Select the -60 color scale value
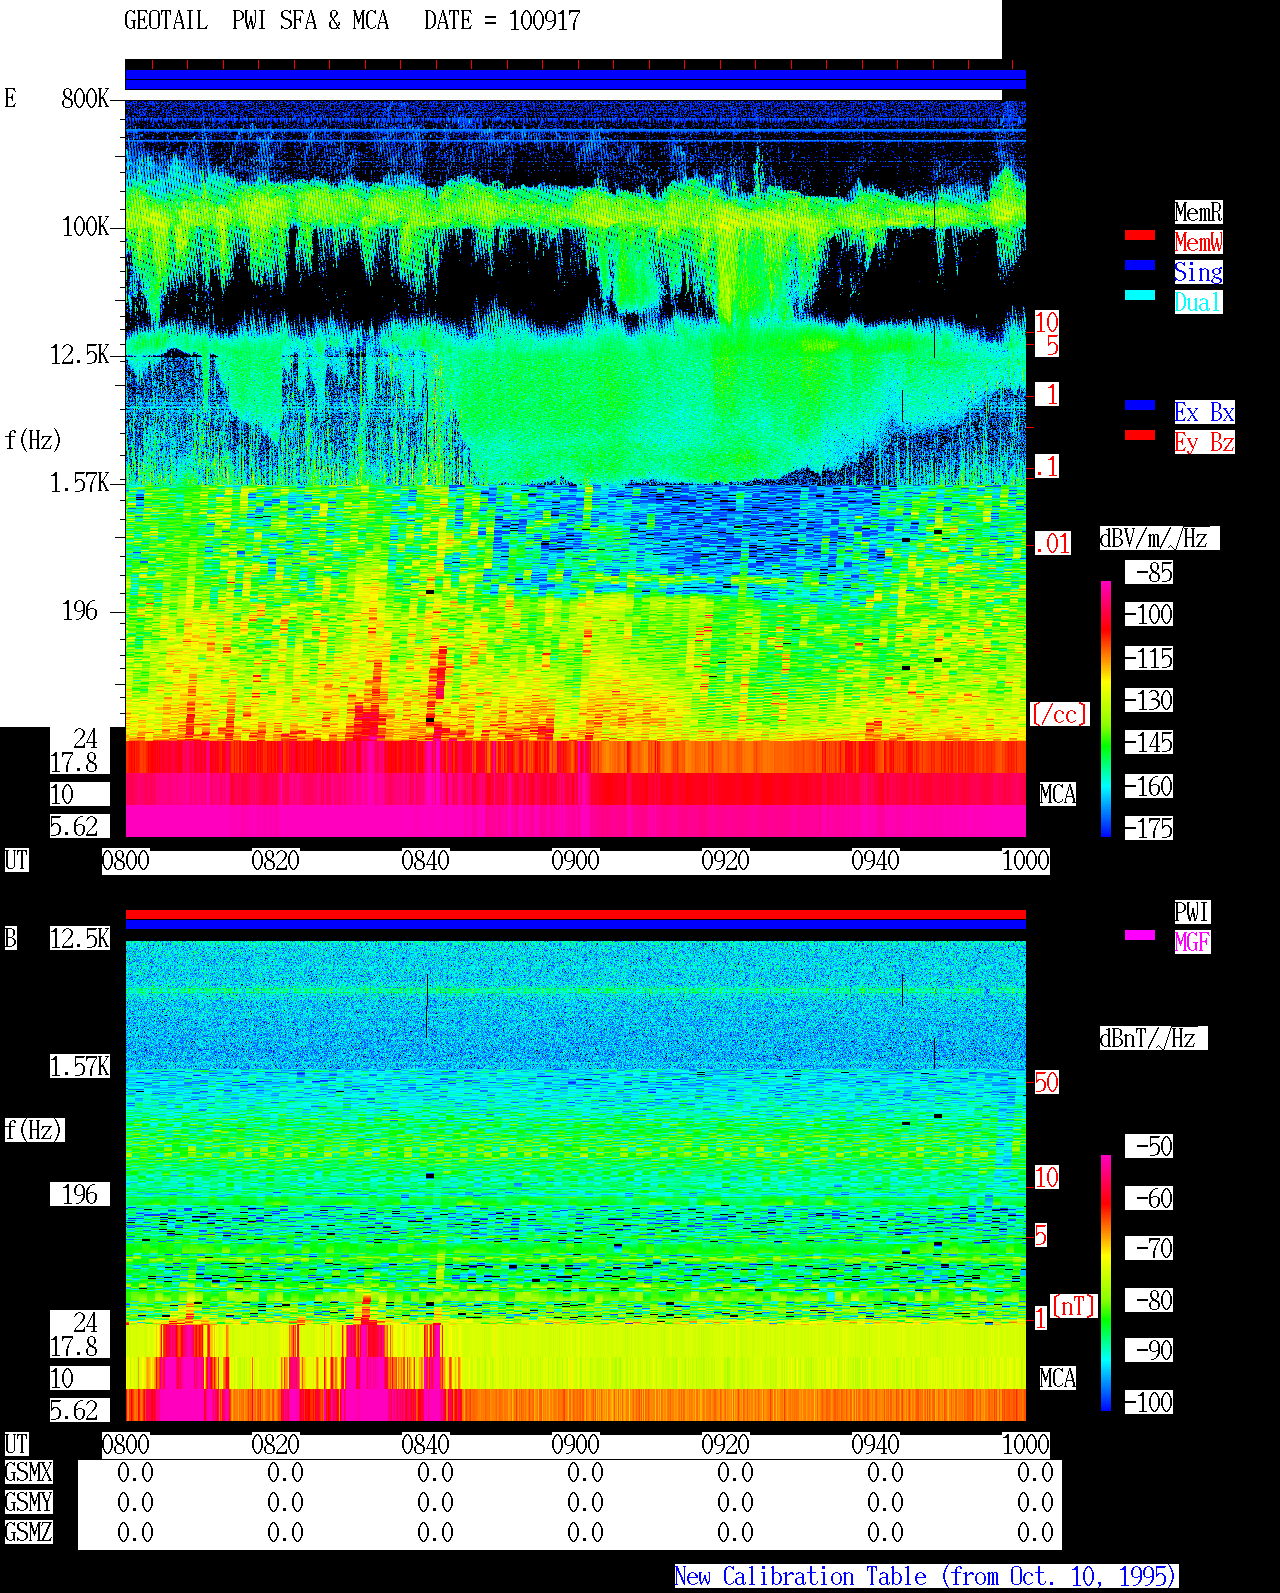The image size is (1280, 1593). [1149, 1198]
